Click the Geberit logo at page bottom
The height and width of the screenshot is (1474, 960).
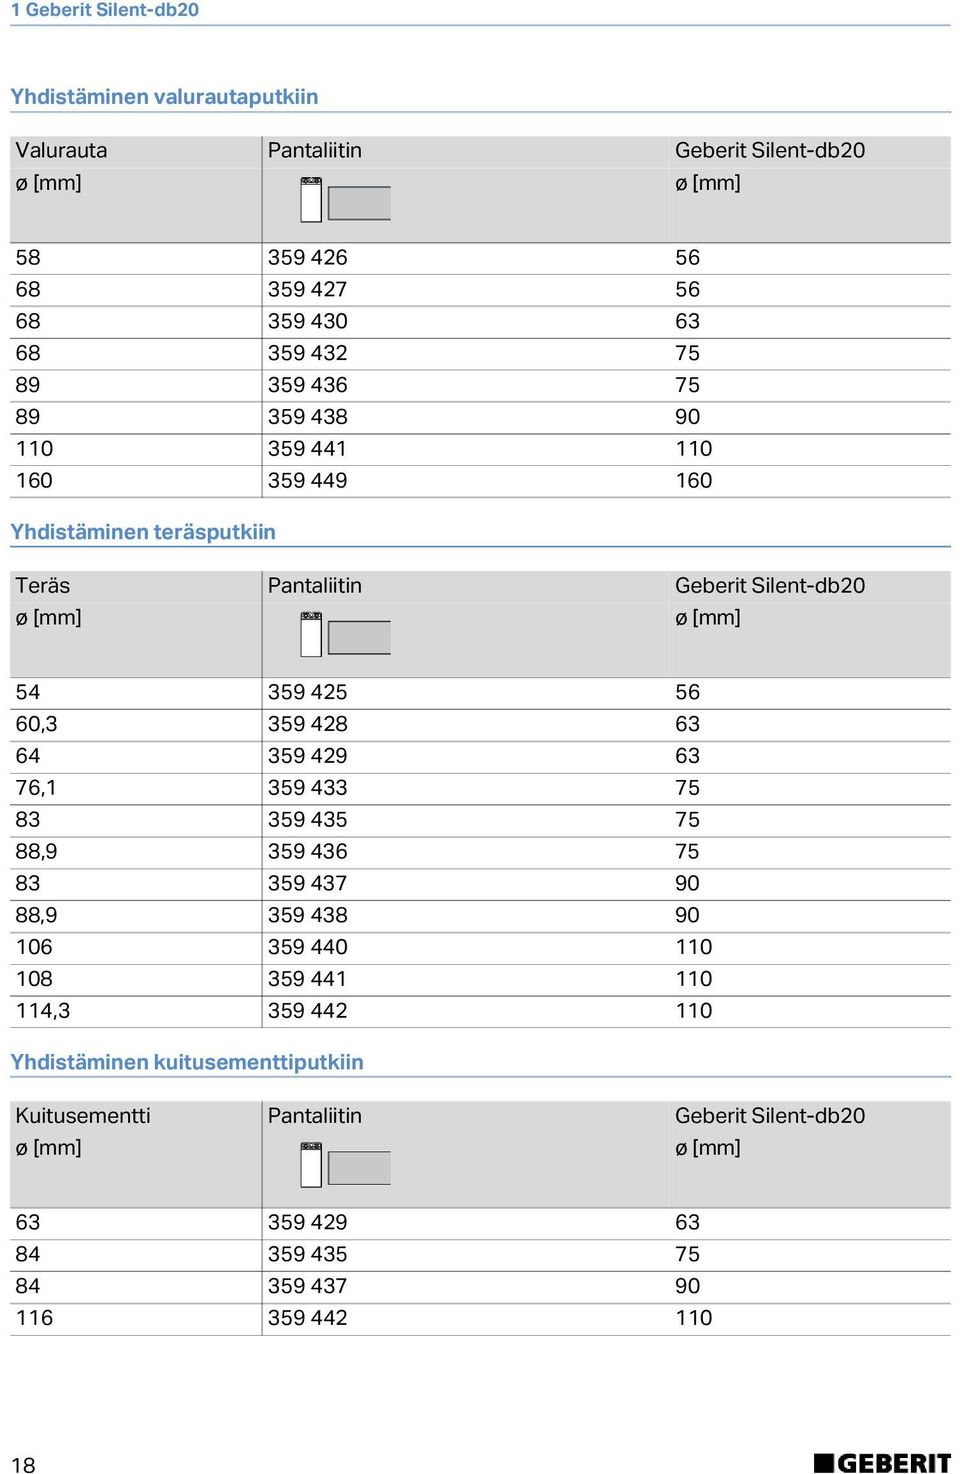882,1463
